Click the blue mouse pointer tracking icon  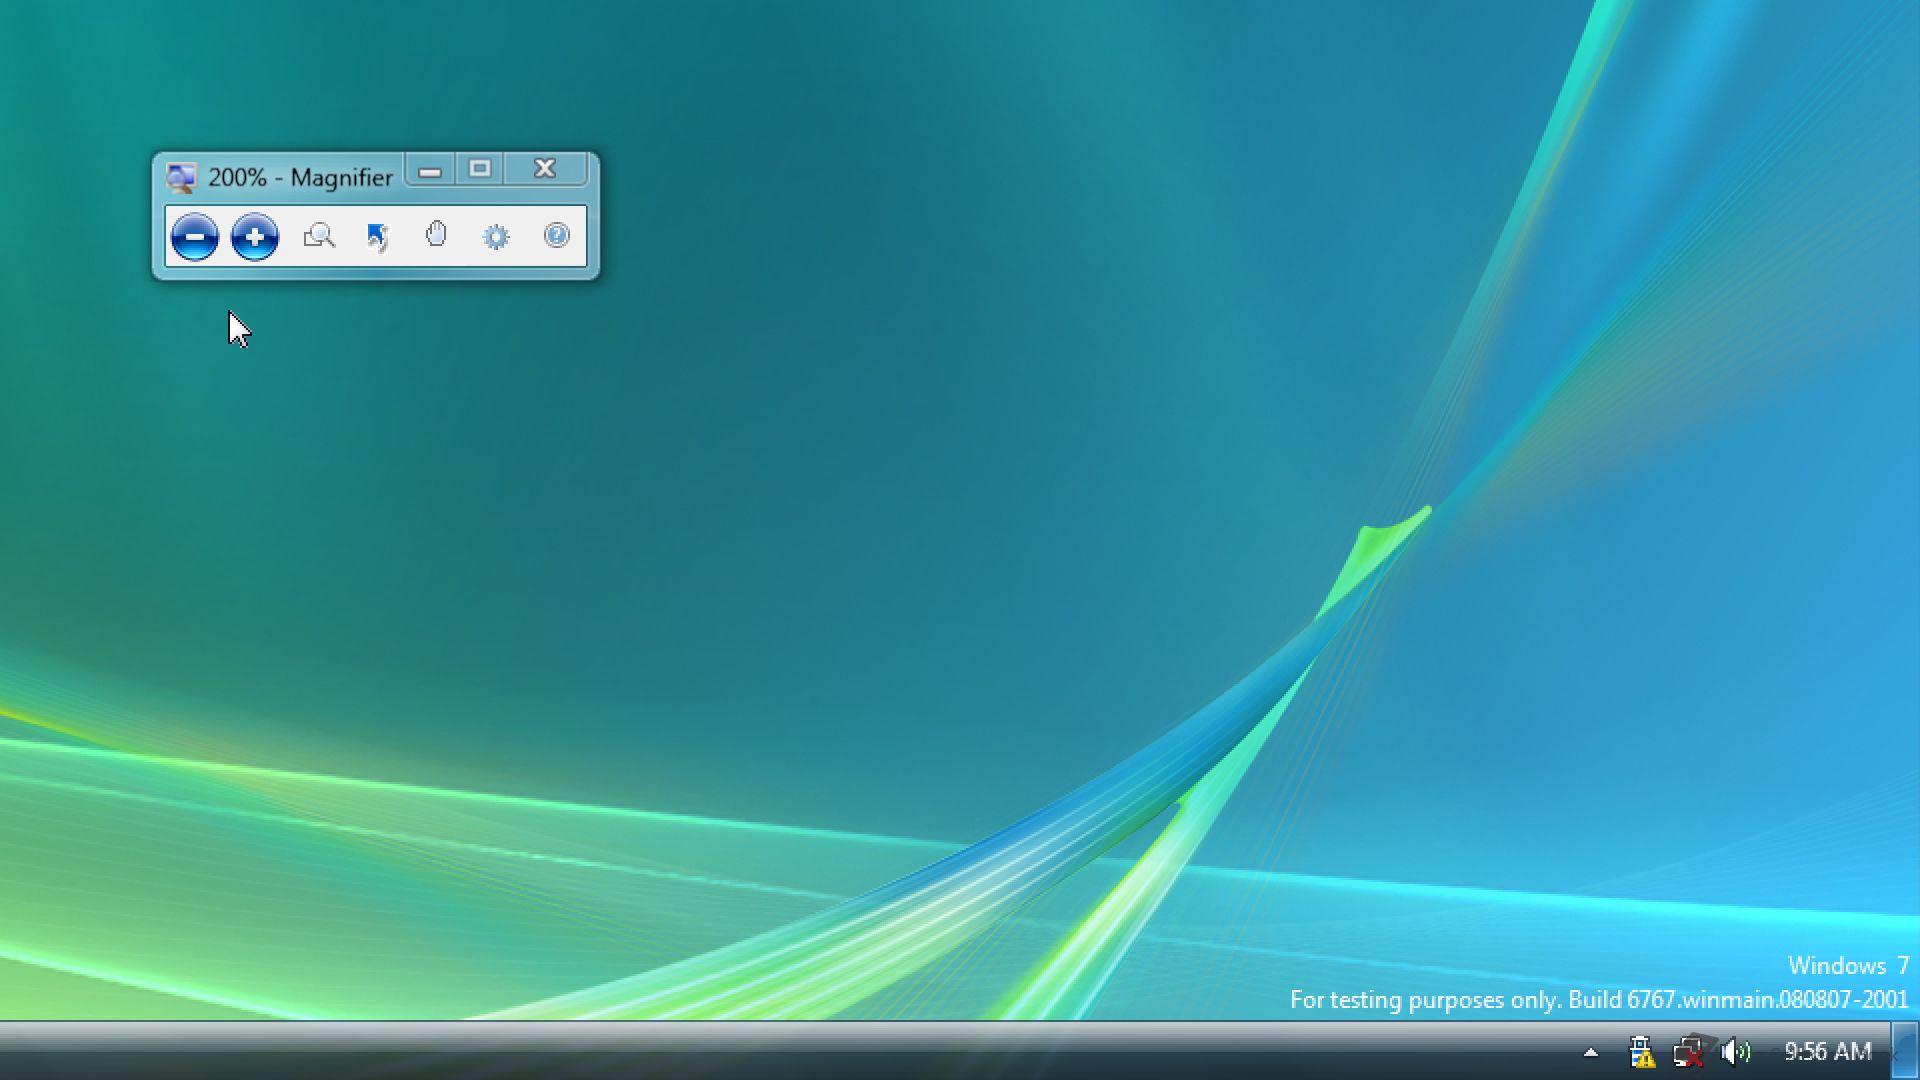(x=377, y=237)
